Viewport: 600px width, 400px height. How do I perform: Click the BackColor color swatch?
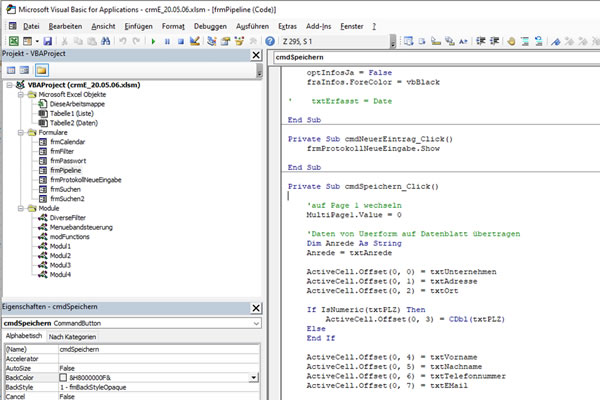[x=63, y=378]
